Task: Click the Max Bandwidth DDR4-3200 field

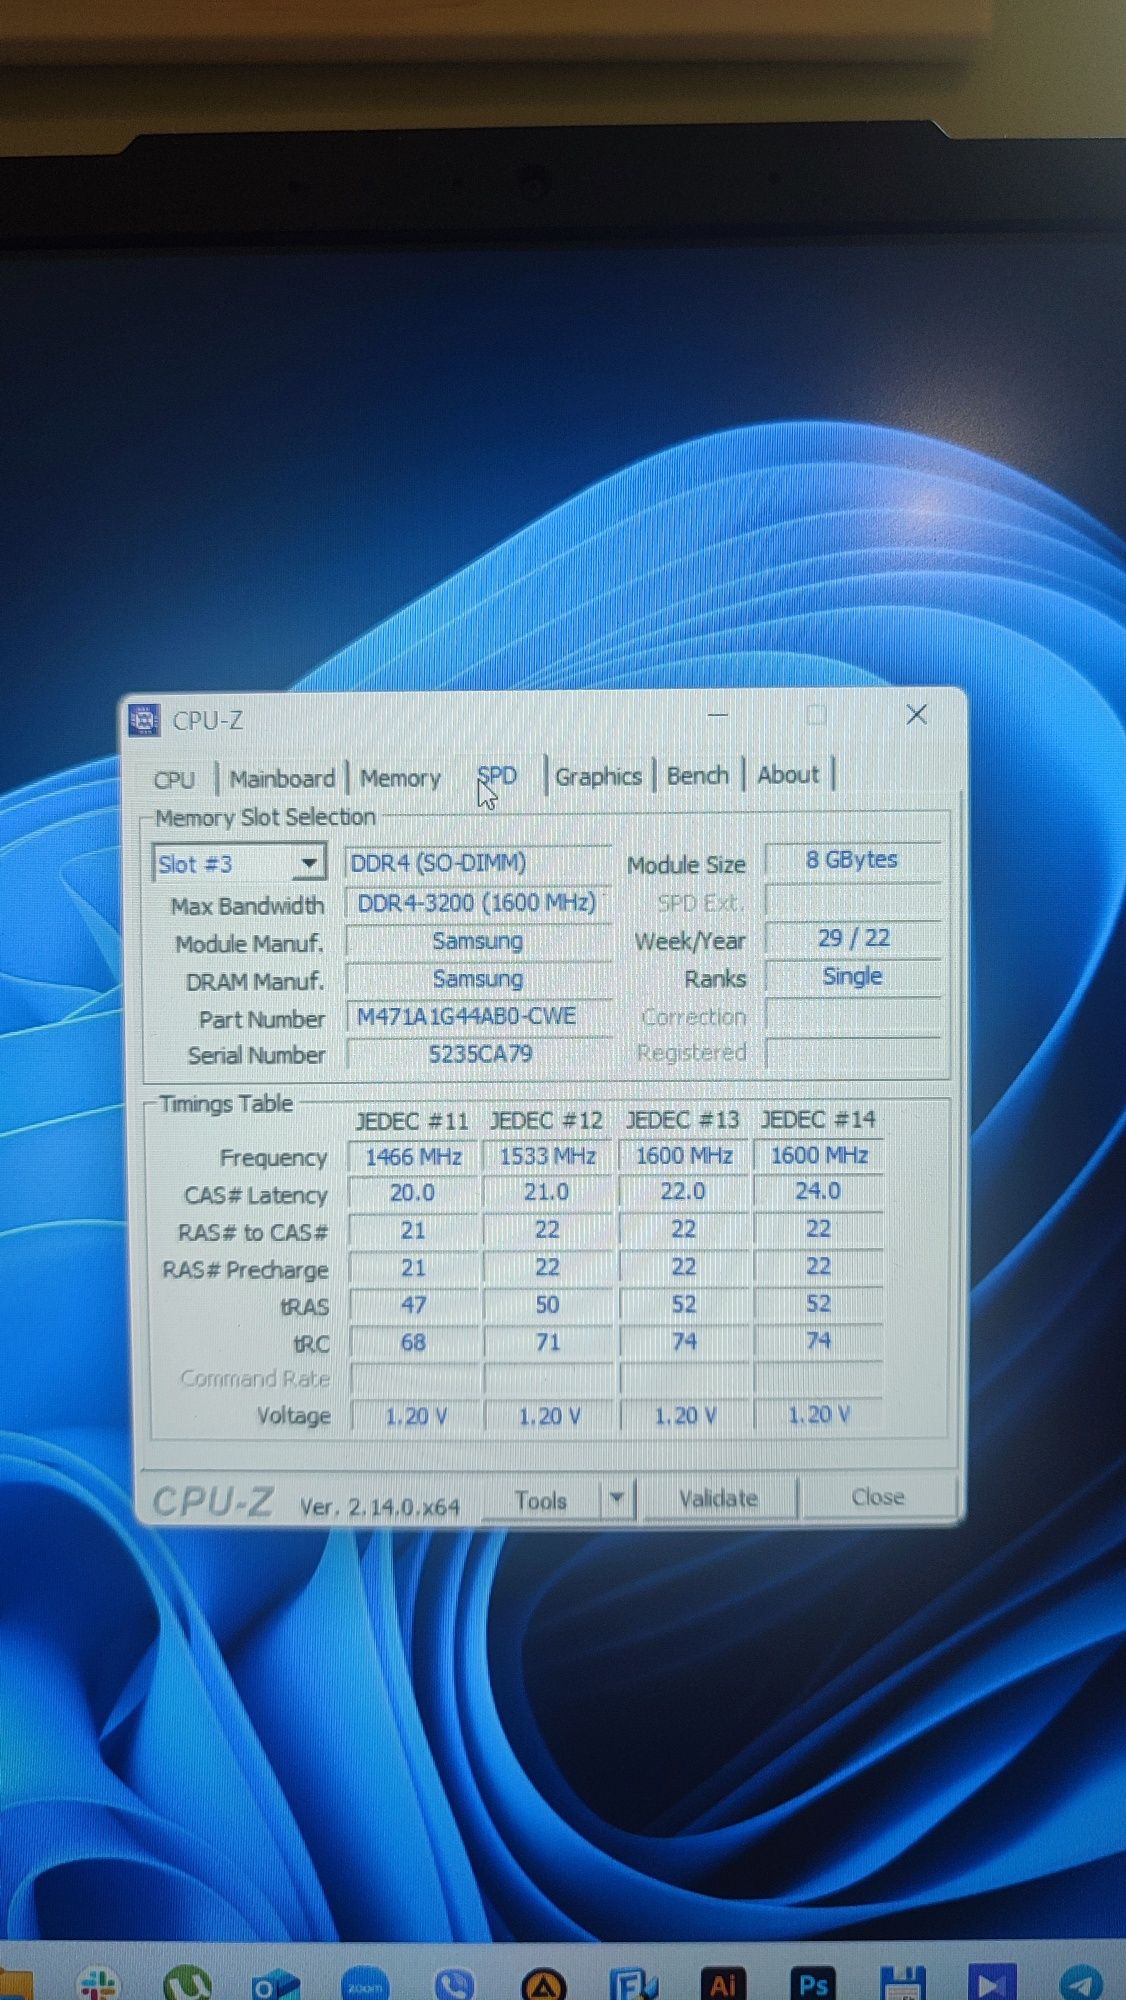Action: coord(477,902)
